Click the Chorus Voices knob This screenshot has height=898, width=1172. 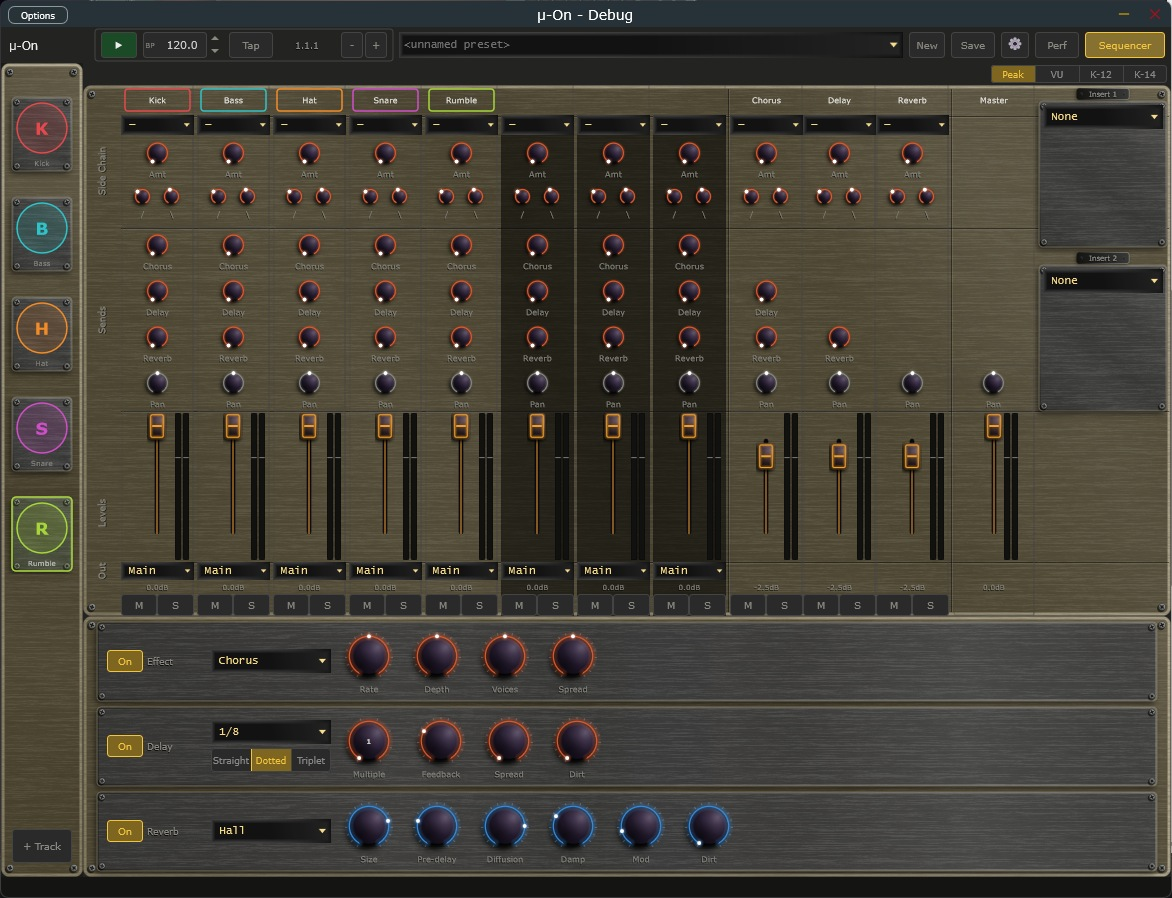pos(505,656)
